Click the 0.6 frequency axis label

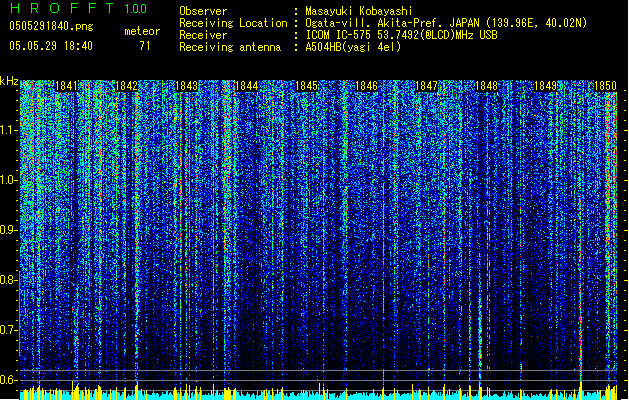[x=9, y=380]
